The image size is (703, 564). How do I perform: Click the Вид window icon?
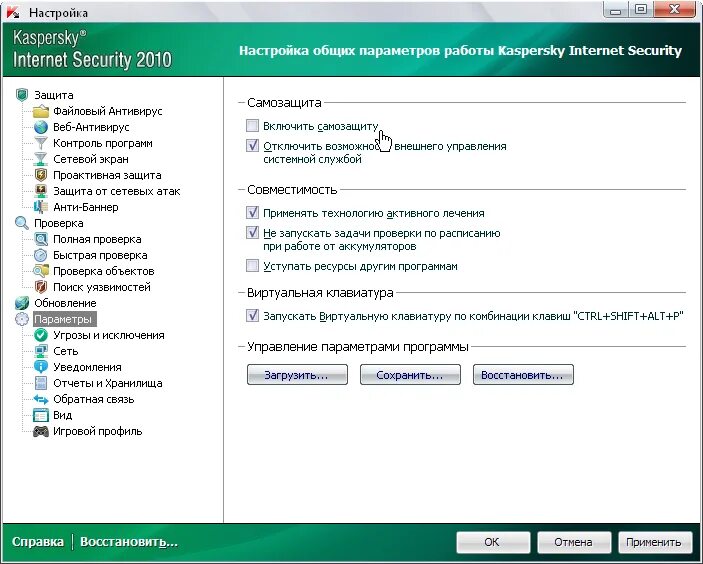click(x=41, y=415)
